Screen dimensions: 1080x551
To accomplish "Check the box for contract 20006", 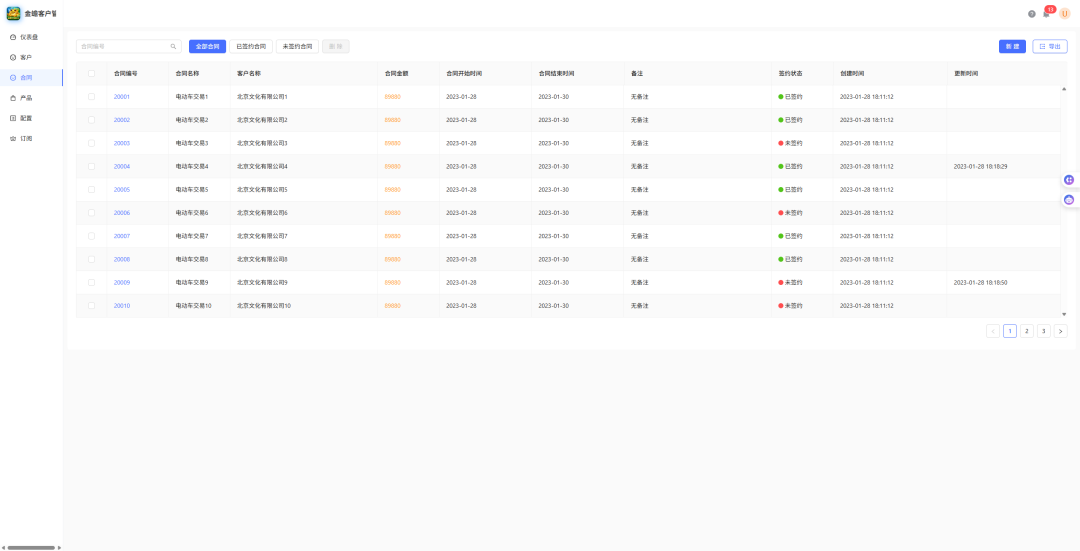I will point(92,213).
